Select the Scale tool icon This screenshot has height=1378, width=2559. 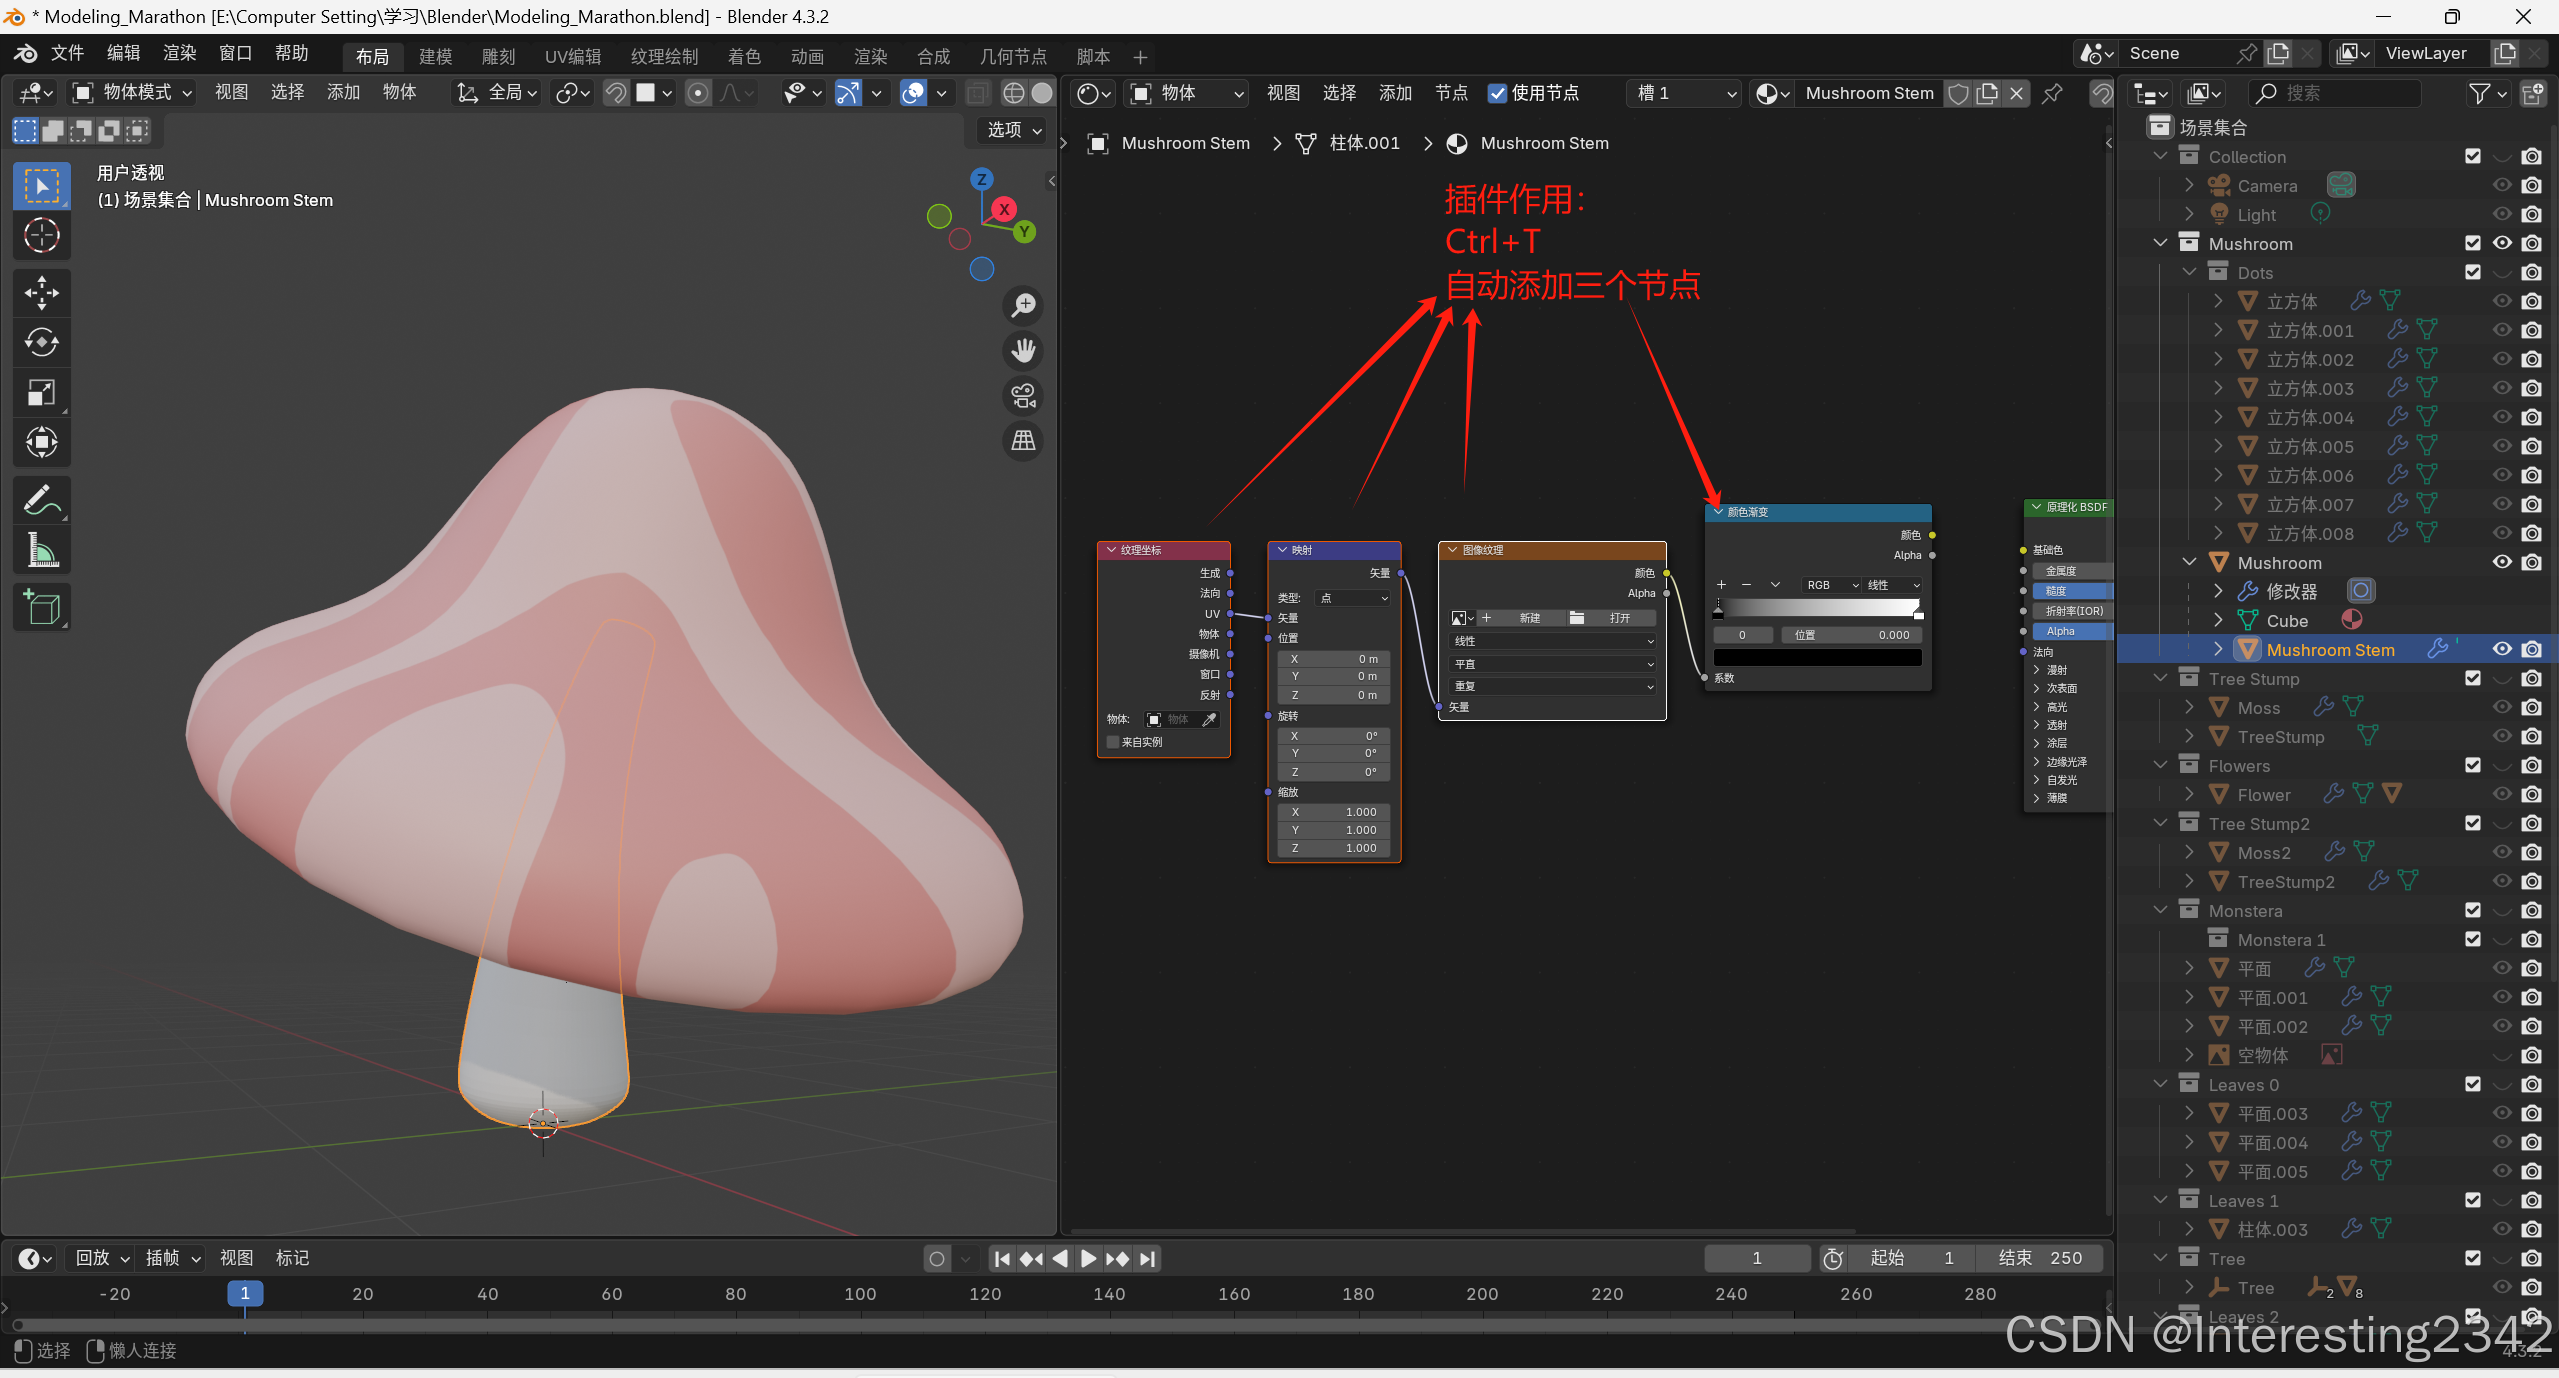pyautogui.click(x=41, y=393)
